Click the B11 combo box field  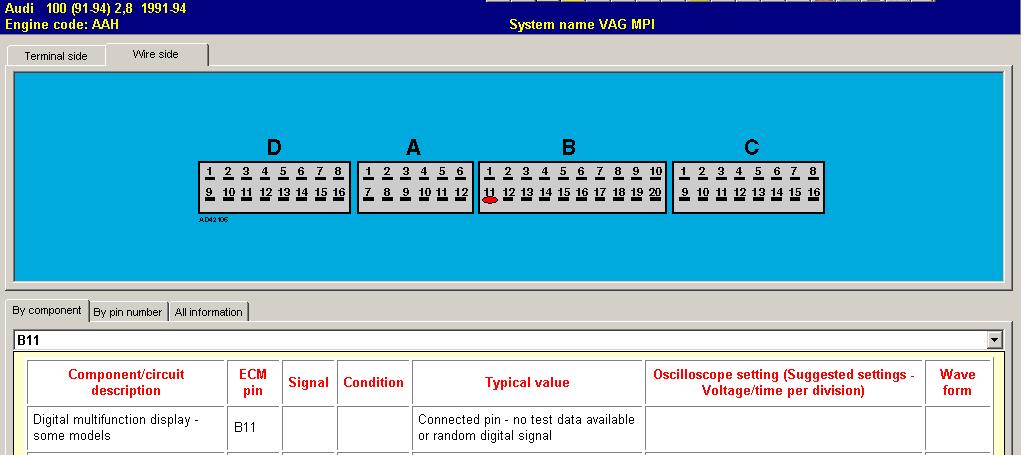coord(500,341)
